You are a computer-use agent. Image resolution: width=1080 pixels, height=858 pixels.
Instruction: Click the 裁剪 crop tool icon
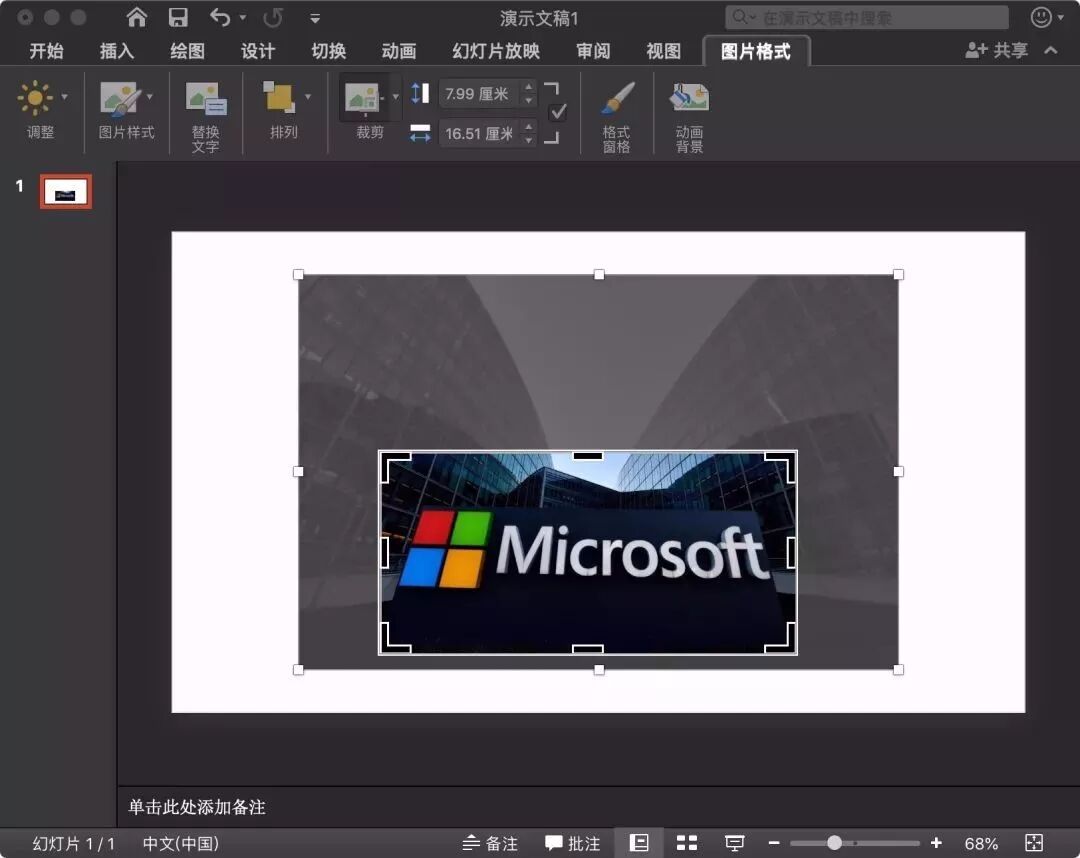[362, 98]
